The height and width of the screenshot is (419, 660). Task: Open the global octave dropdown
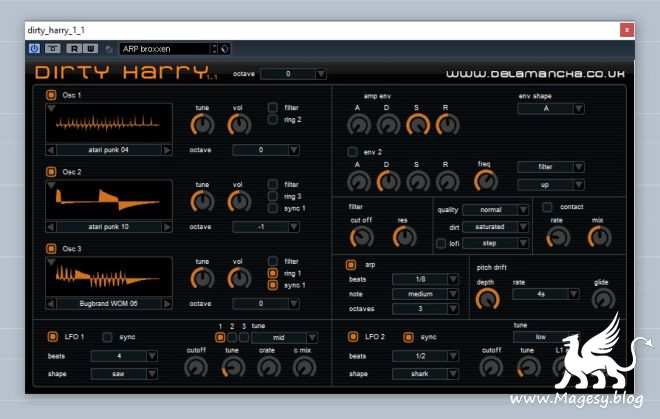293,74
